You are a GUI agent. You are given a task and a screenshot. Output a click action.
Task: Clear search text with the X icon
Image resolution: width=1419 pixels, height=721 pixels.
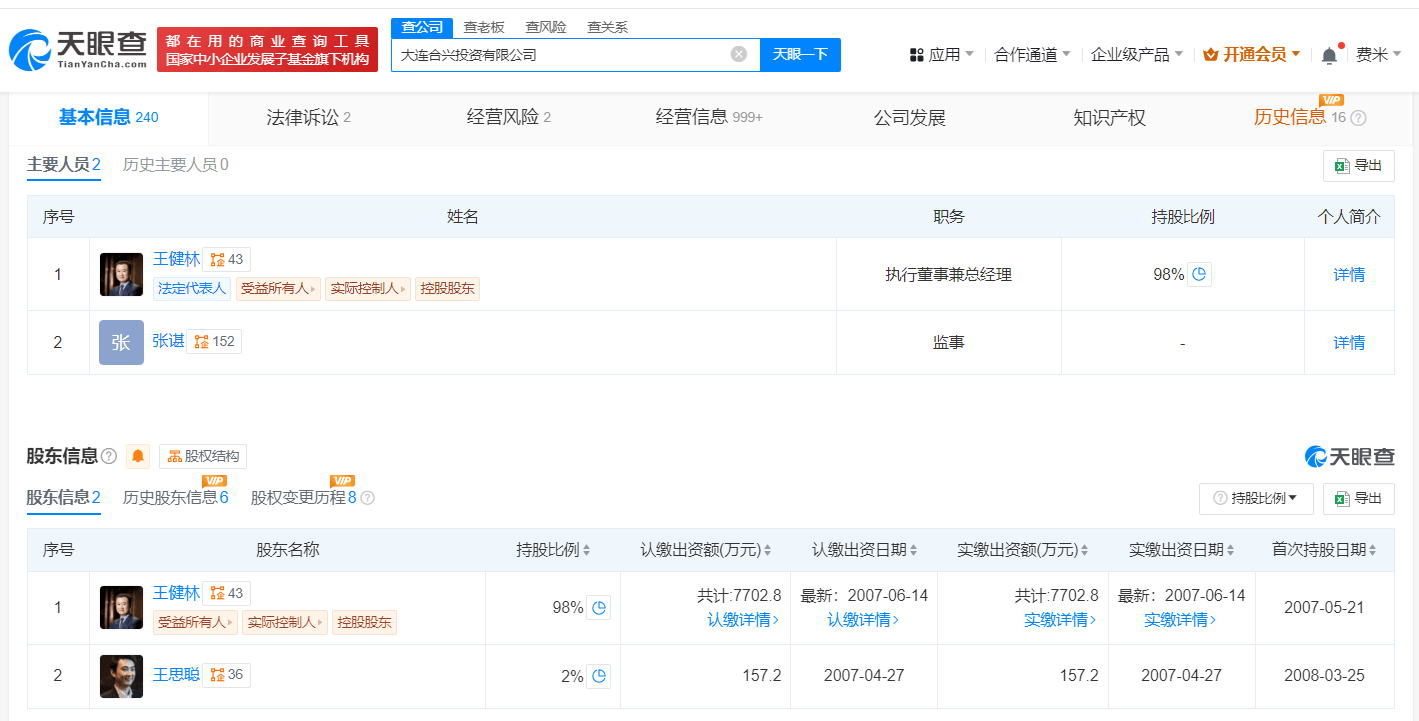(x=738, y=54)
